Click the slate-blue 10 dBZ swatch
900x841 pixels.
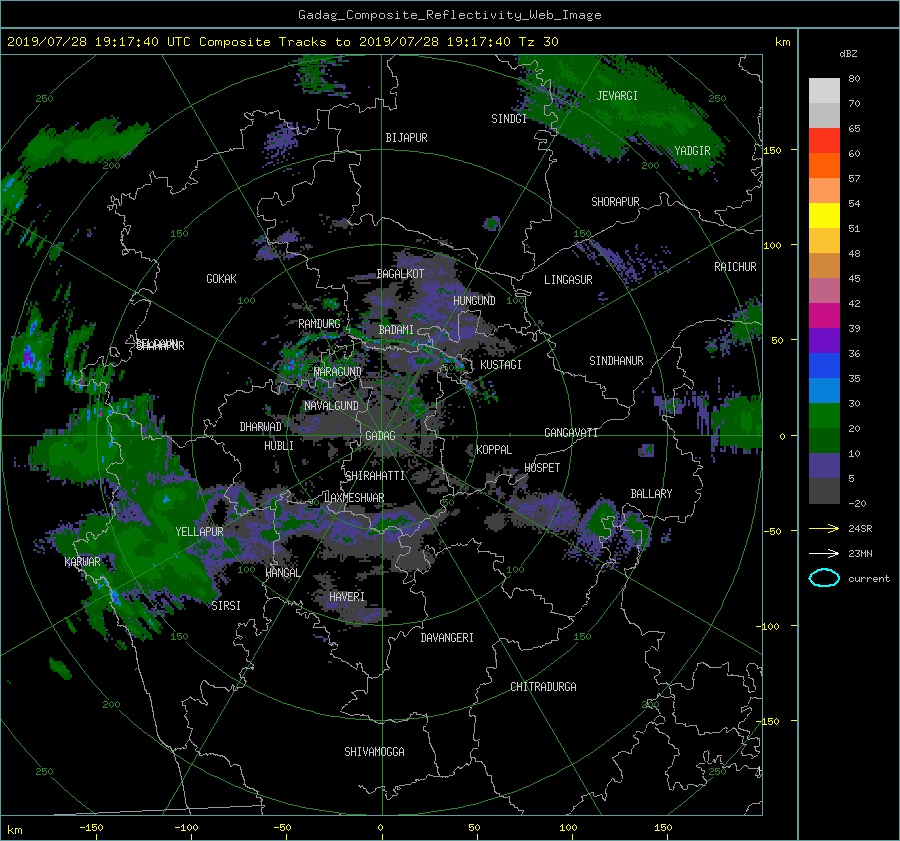coord(824,465)
